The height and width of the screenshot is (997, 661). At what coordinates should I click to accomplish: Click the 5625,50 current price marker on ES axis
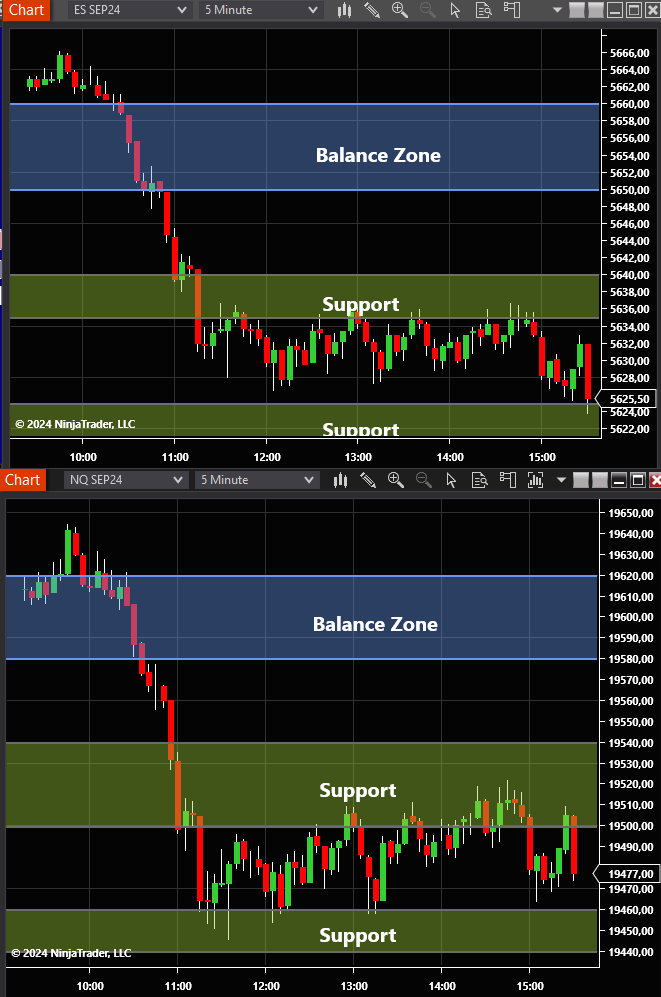(x=625, y=399)
